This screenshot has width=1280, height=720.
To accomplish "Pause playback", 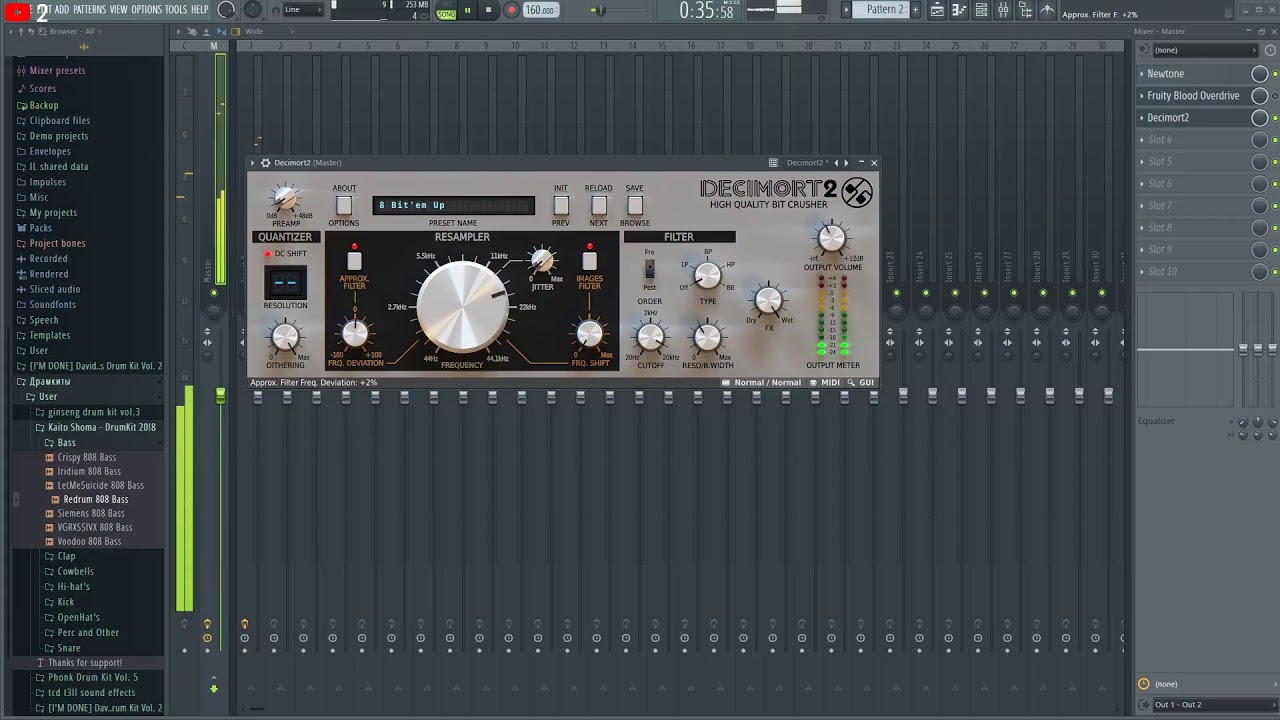I will 467,10.
